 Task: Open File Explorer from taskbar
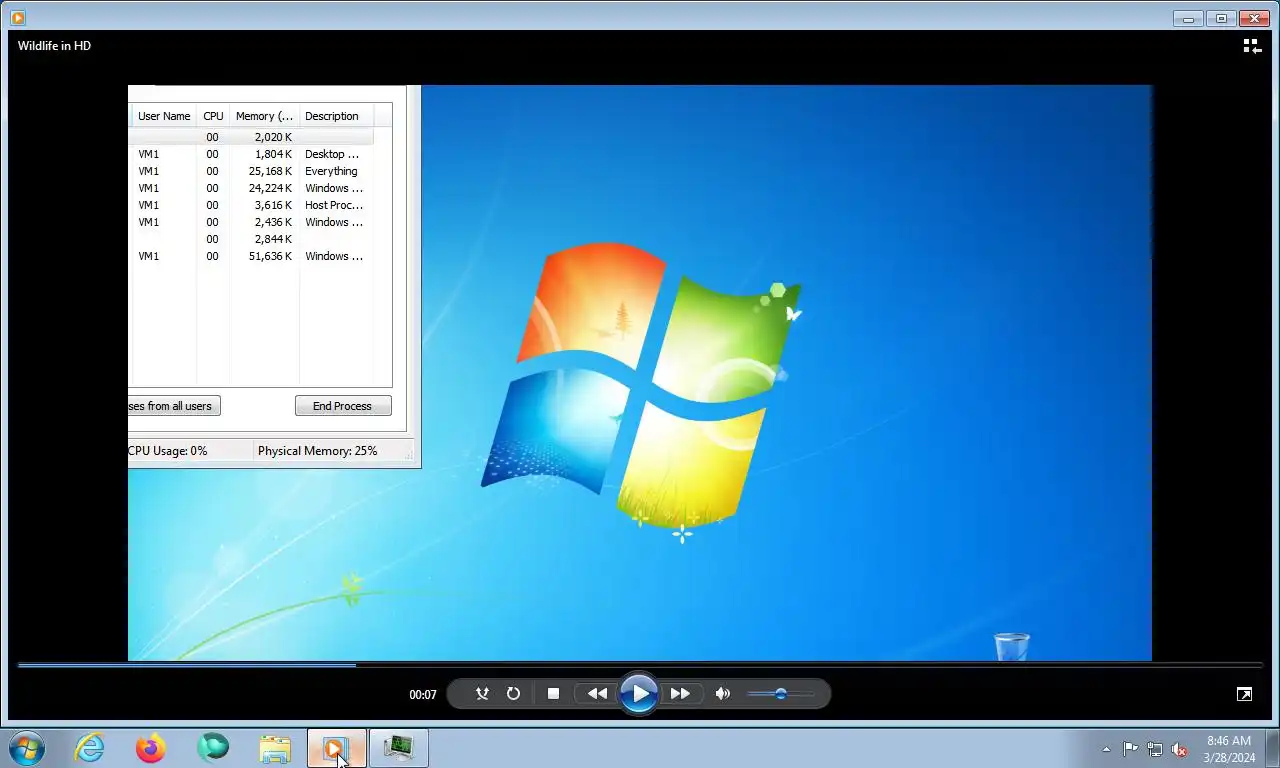point(275,748)
